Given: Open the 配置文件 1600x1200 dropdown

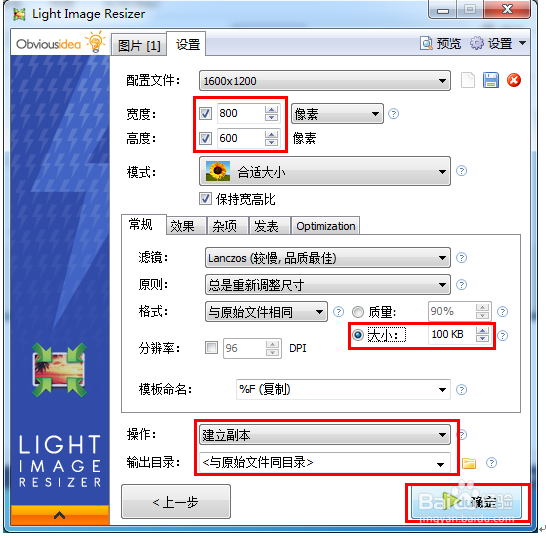Looking at the screenshot, I should tap(325, 81).
